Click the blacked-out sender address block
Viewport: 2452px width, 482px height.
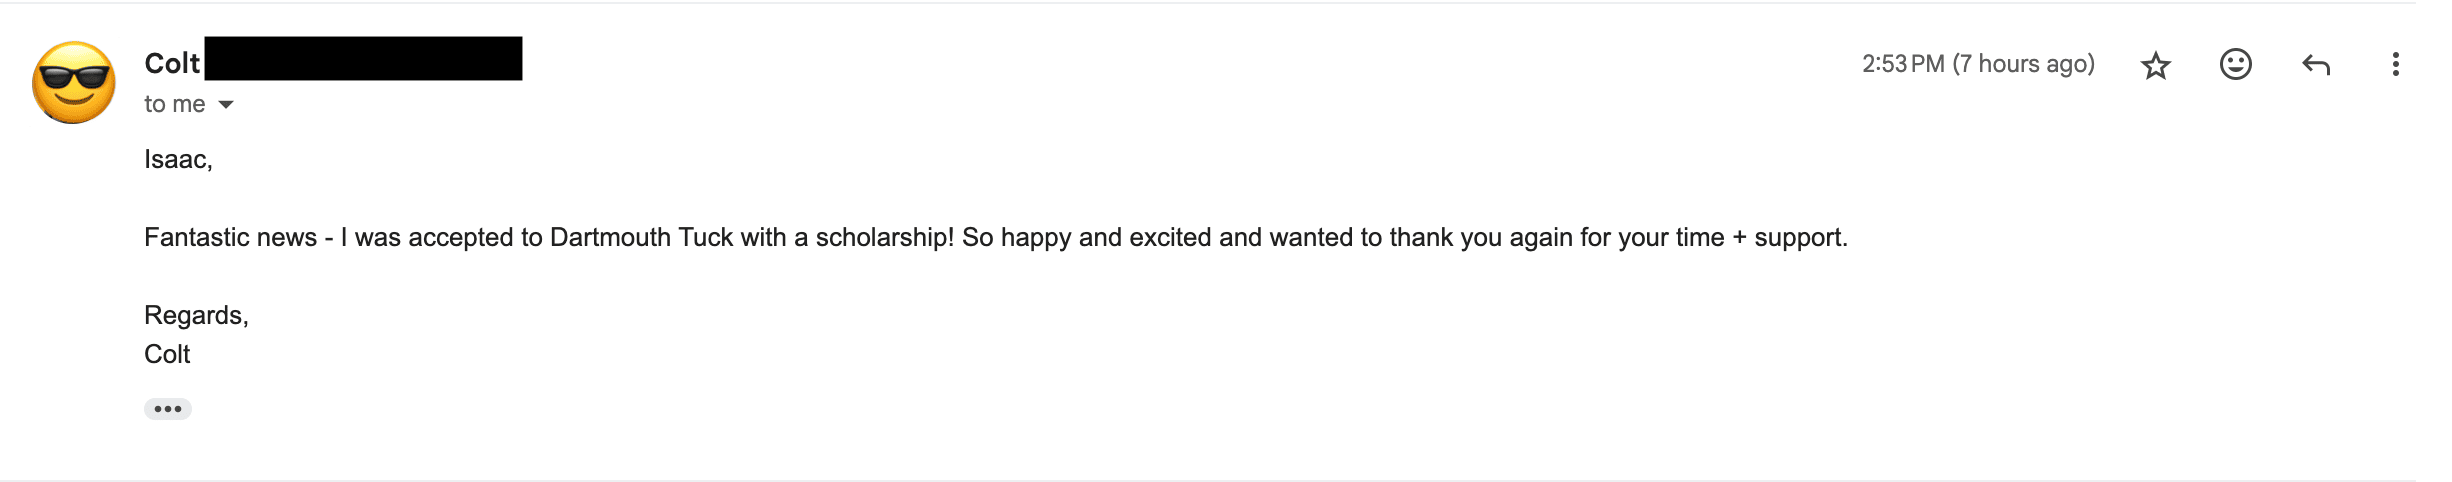click(363, 58)
